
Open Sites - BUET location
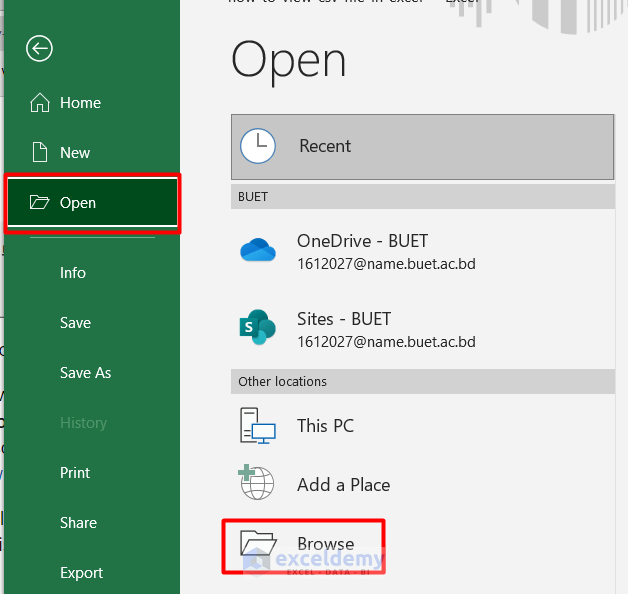(423, 329)
